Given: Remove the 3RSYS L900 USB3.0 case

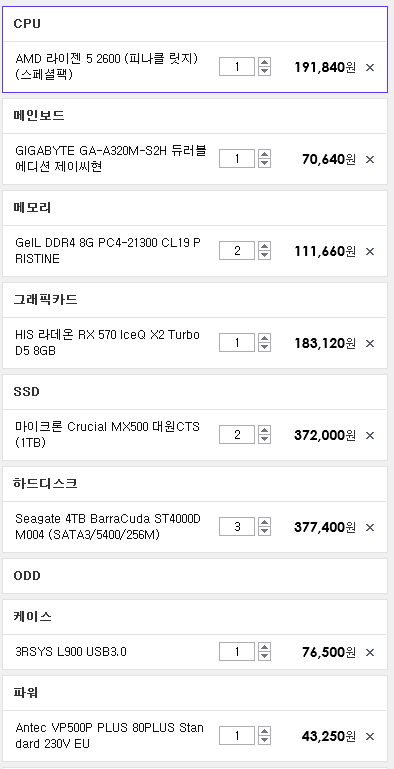Looking at the screenshot, I should point(370,652).
